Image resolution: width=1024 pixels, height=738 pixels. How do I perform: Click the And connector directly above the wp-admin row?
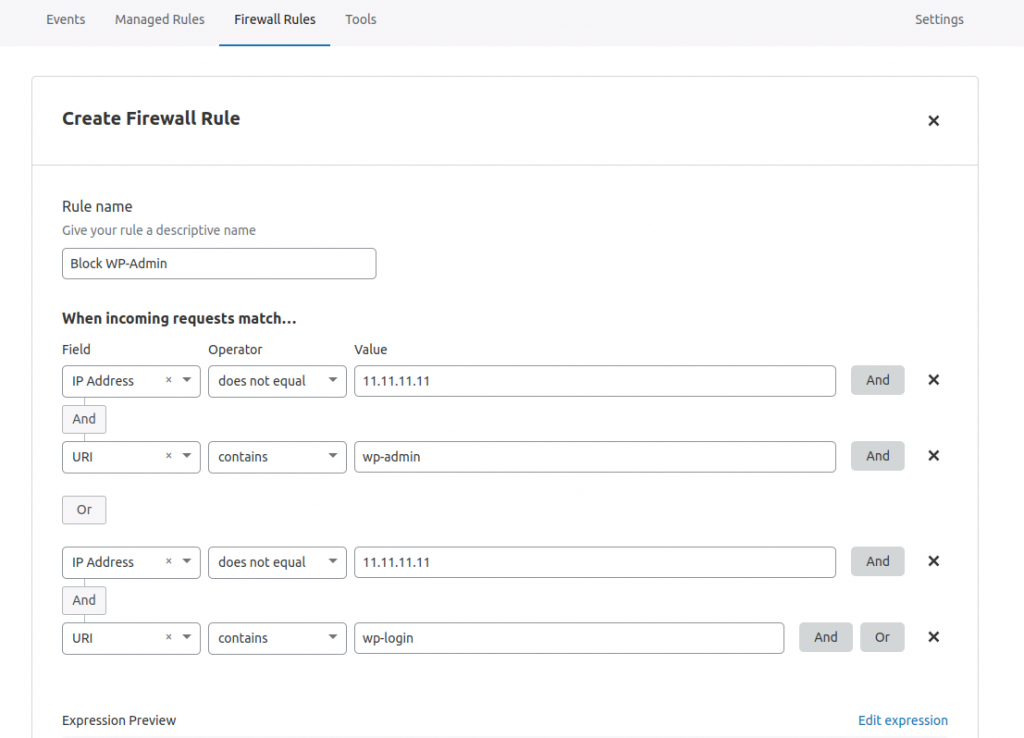point(84,419)
